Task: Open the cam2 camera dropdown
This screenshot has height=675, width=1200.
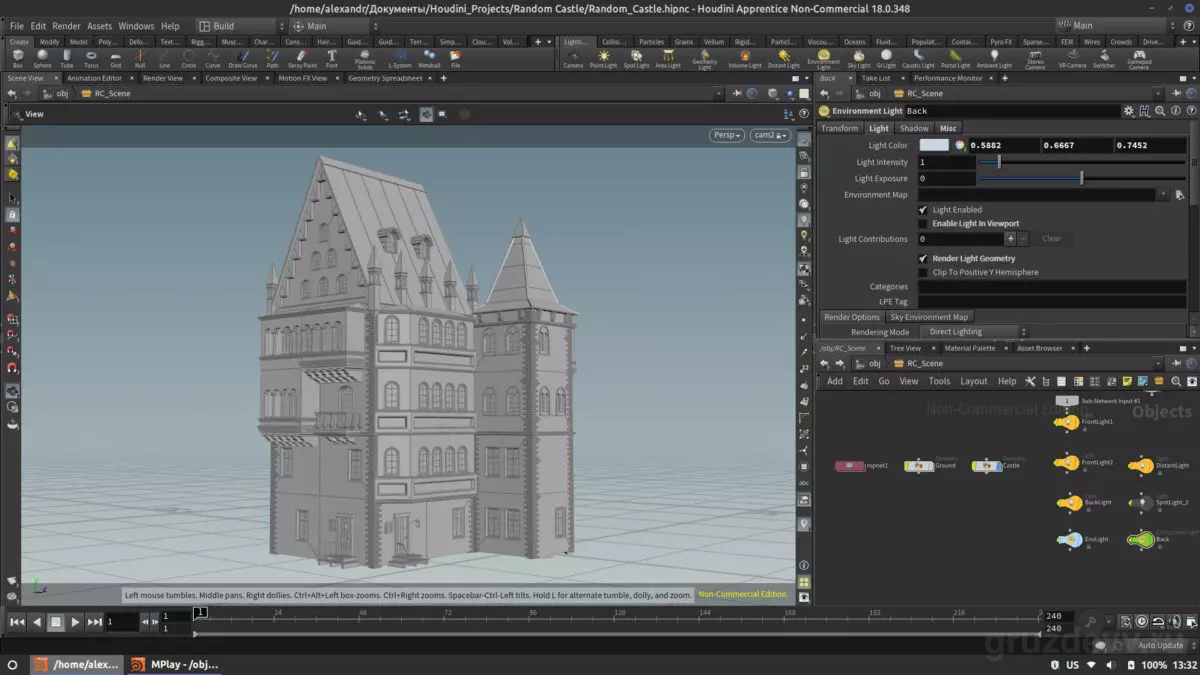Action: point(770,135)
